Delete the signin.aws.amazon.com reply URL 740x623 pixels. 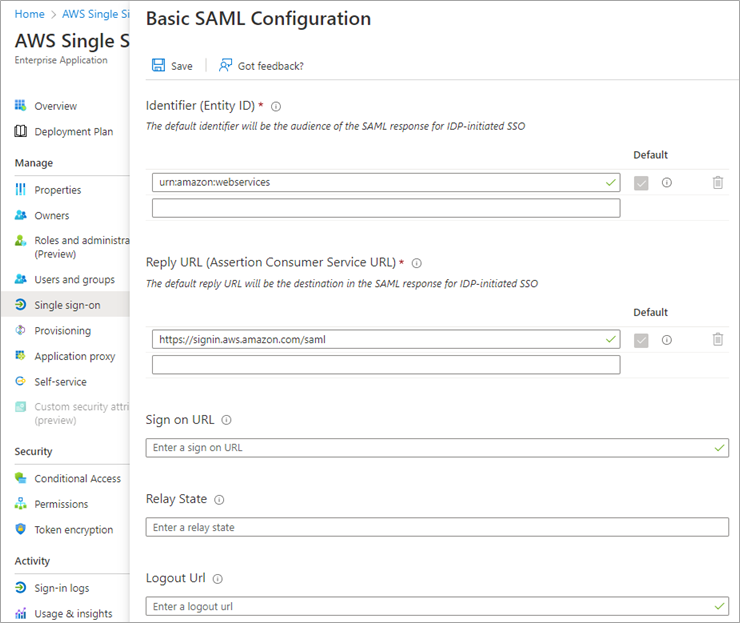point(717,340)
